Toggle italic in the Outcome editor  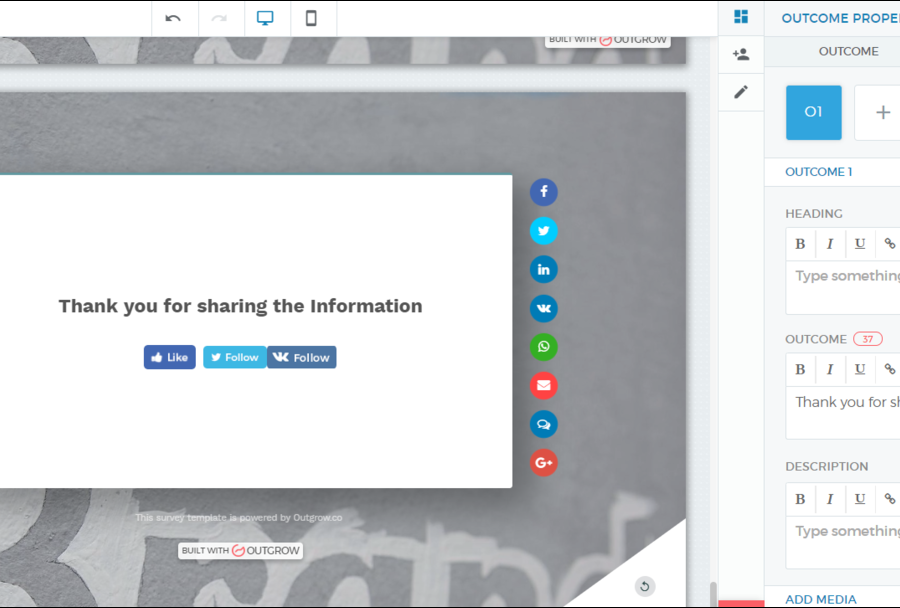tap(829, 369)
